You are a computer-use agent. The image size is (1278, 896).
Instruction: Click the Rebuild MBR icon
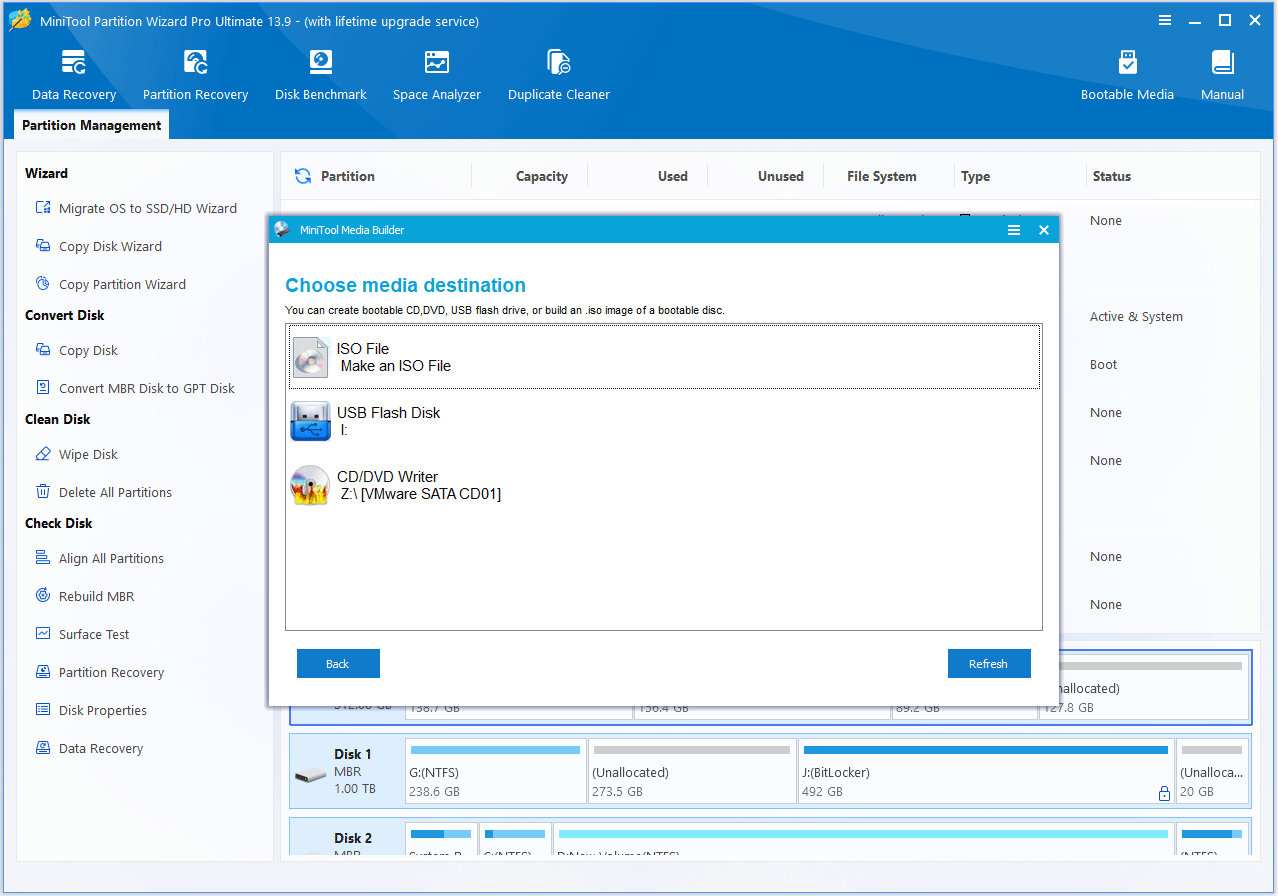(x=43, y=596)
